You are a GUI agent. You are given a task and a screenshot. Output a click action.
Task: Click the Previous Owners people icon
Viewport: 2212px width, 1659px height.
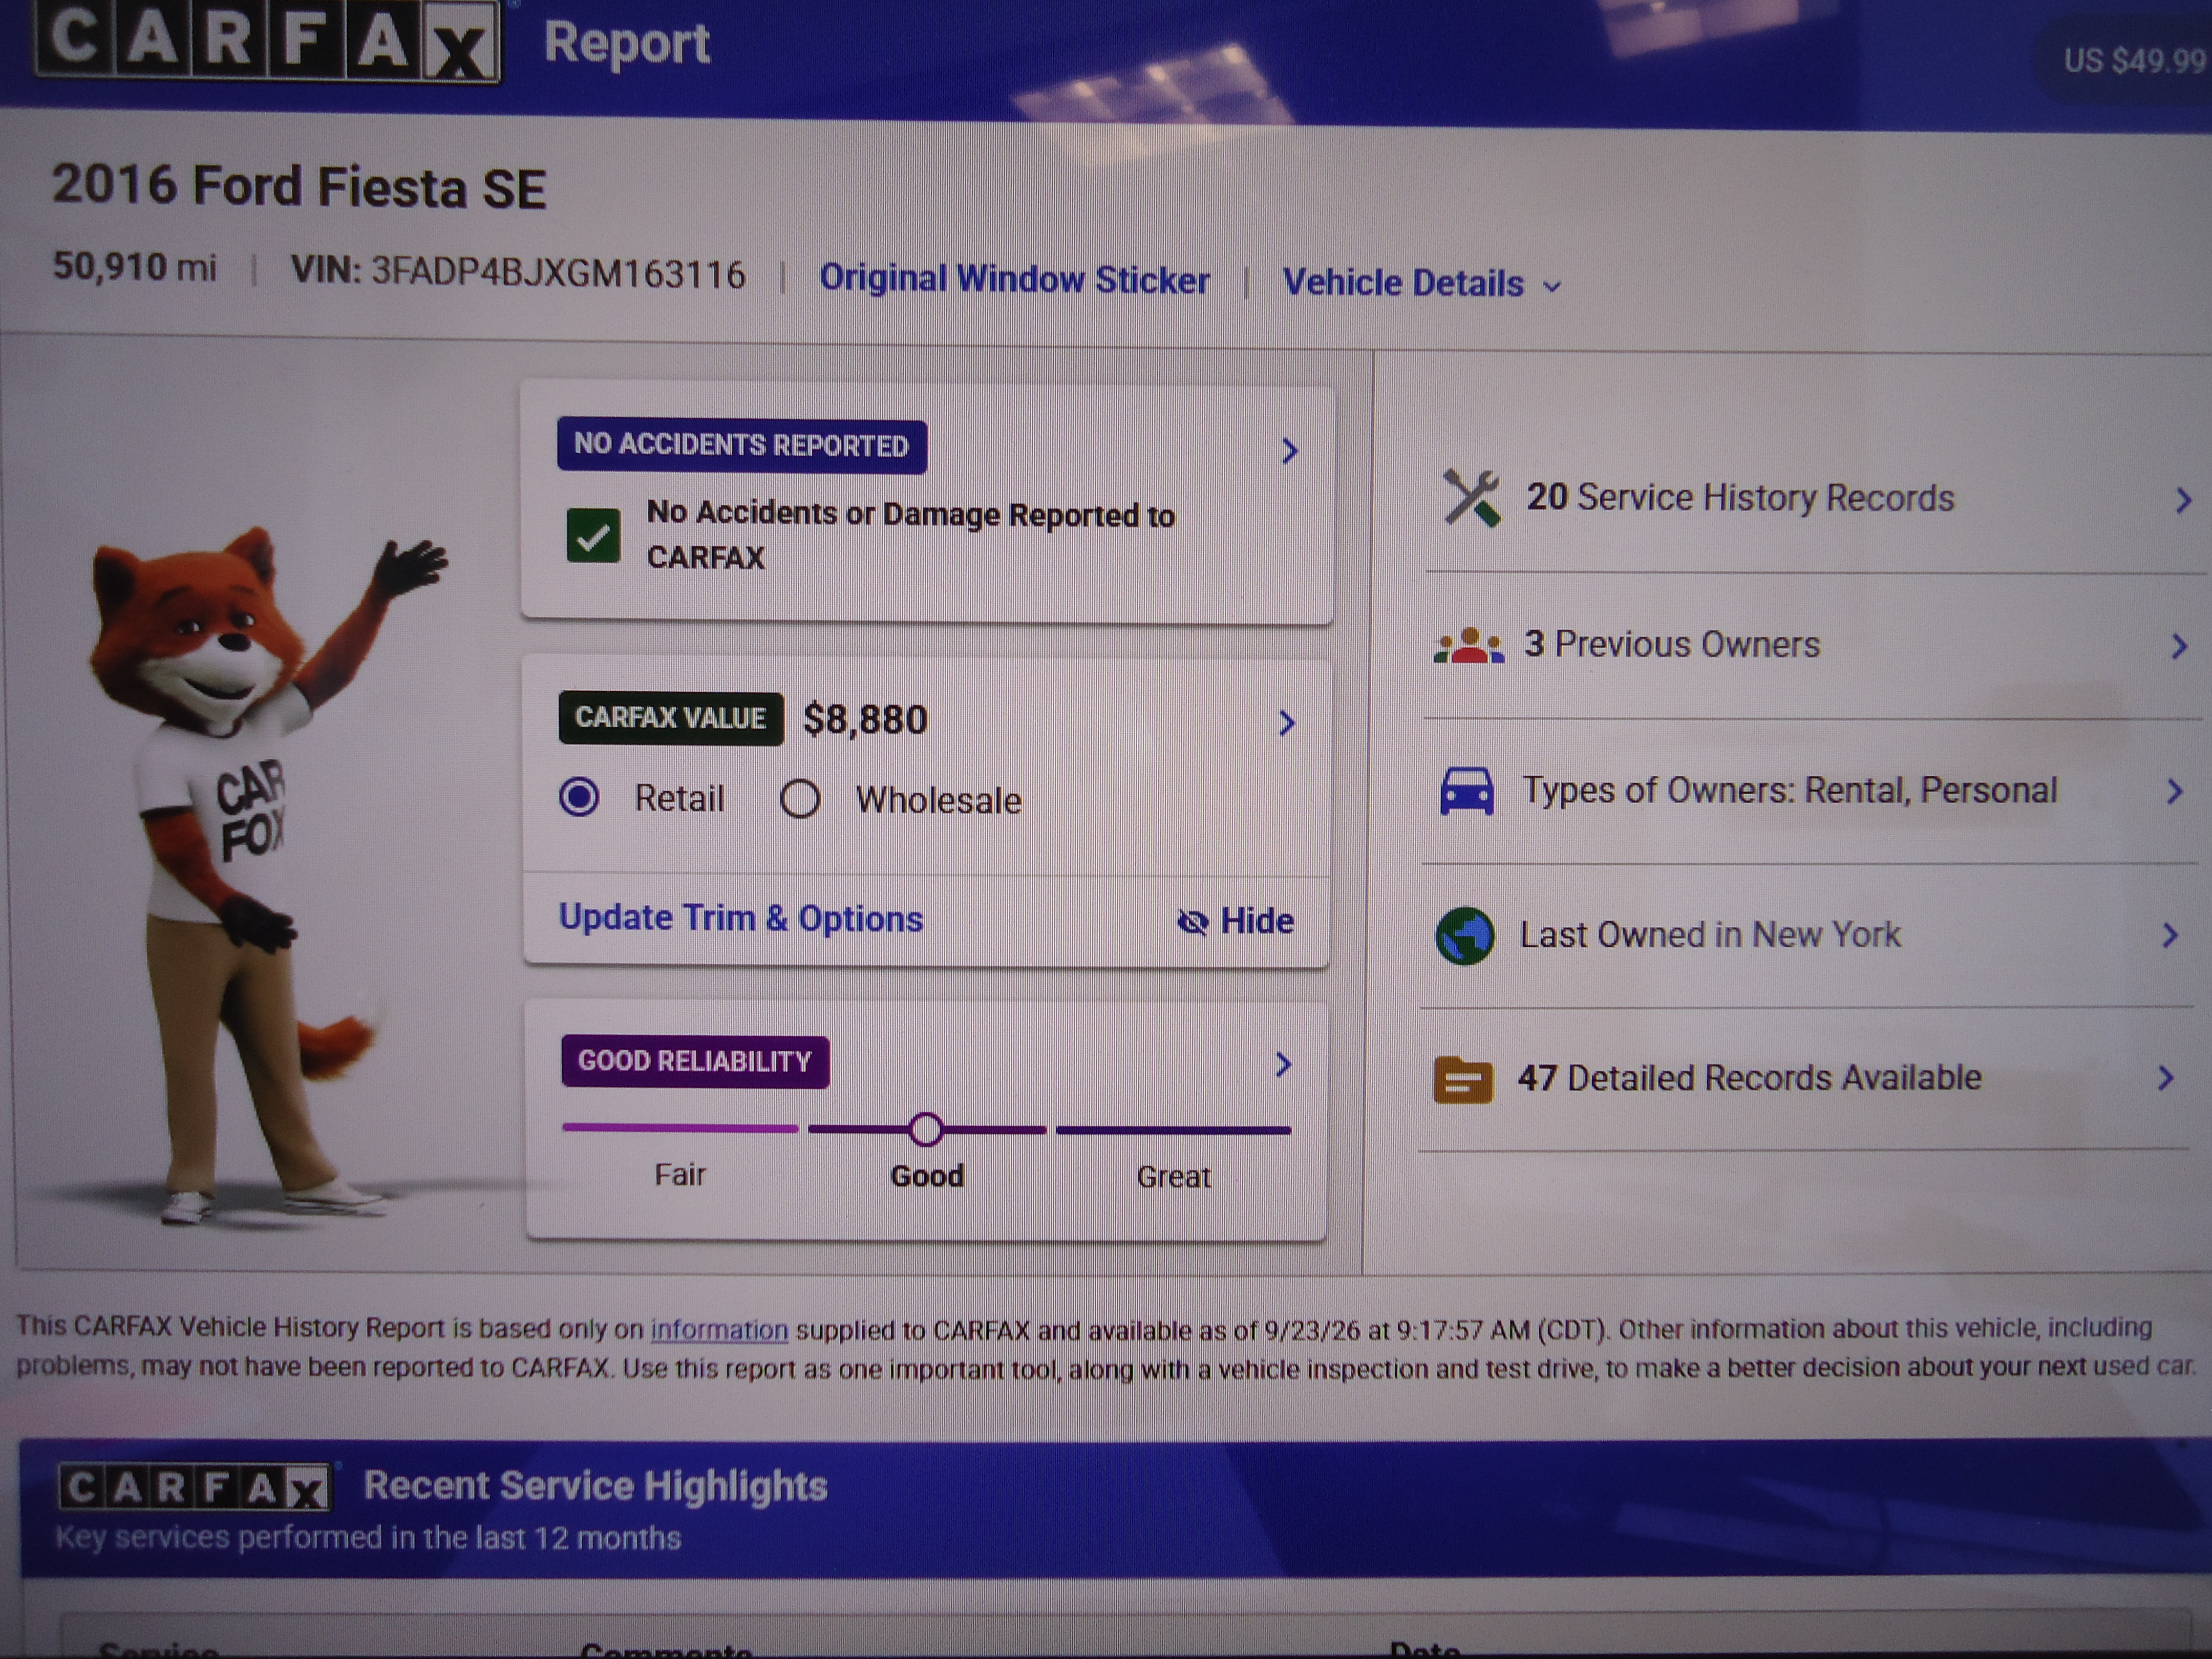point(1468,645)
